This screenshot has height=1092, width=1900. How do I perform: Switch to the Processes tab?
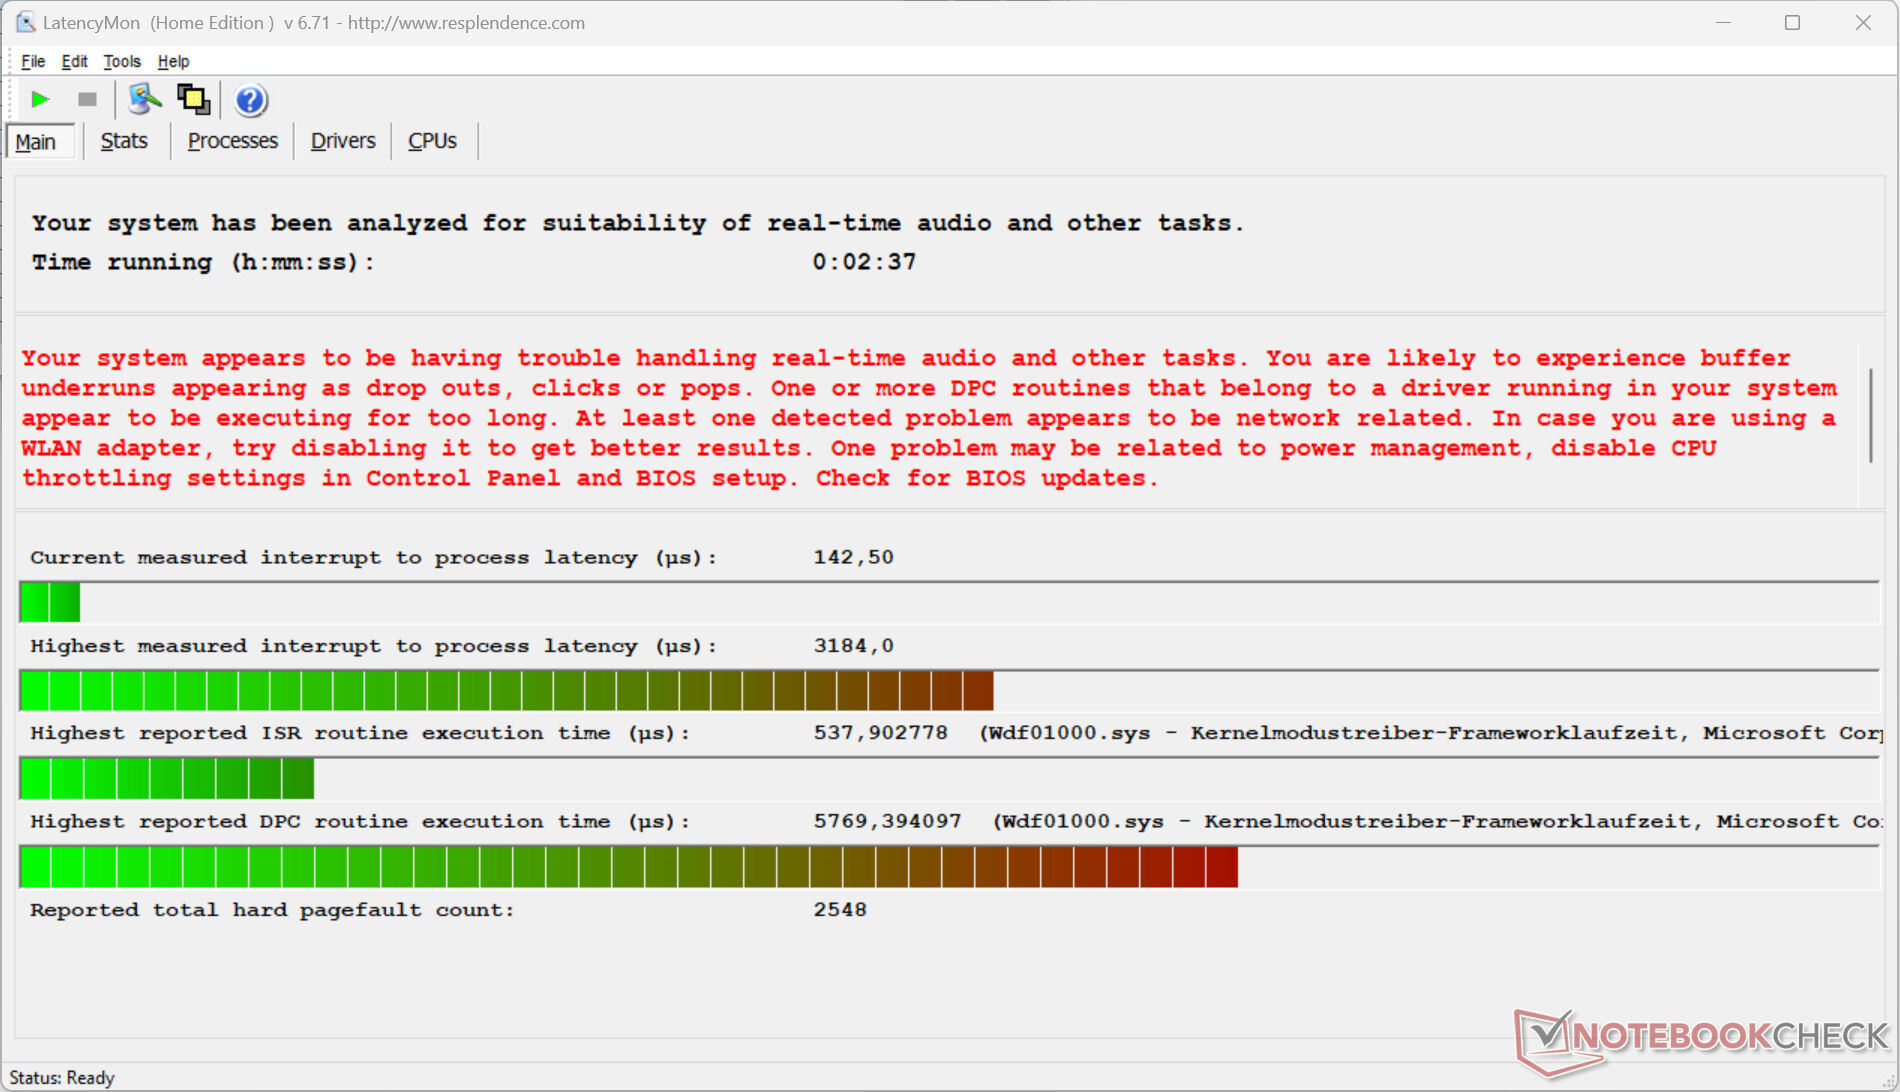pos(233,141)
